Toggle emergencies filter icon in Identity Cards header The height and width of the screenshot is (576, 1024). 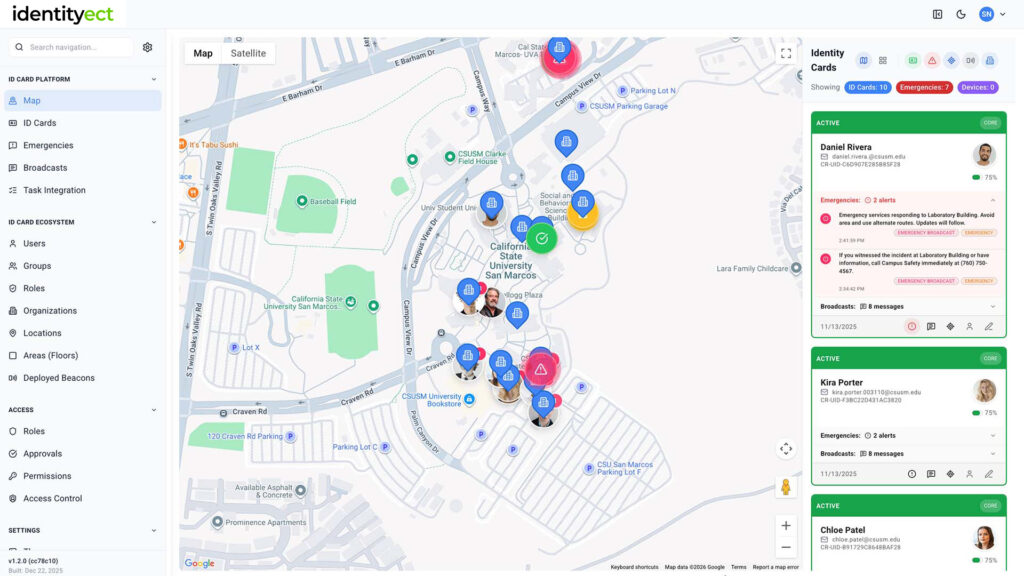tap(931, 61)
